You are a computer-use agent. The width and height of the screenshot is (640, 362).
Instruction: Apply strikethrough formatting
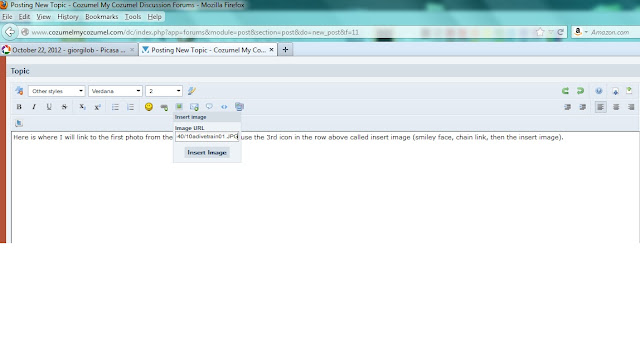pyautogui.click(x=64, y=107)
